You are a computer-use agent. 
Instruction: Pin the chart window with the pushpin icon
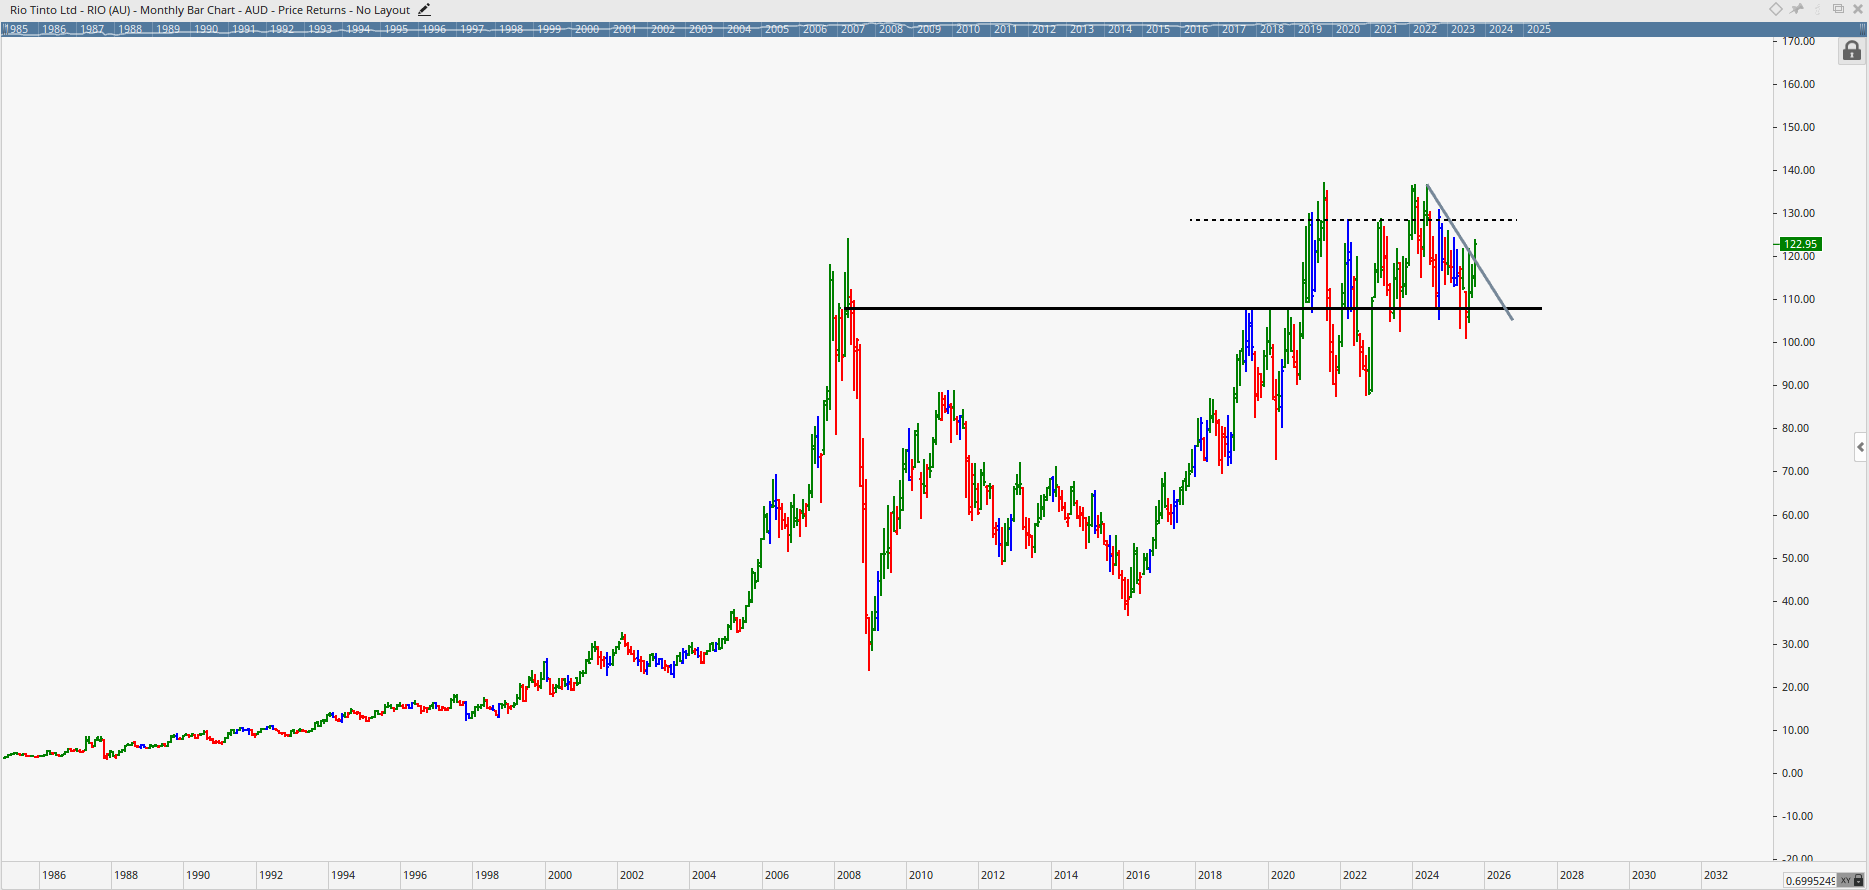coord(1797,9)
